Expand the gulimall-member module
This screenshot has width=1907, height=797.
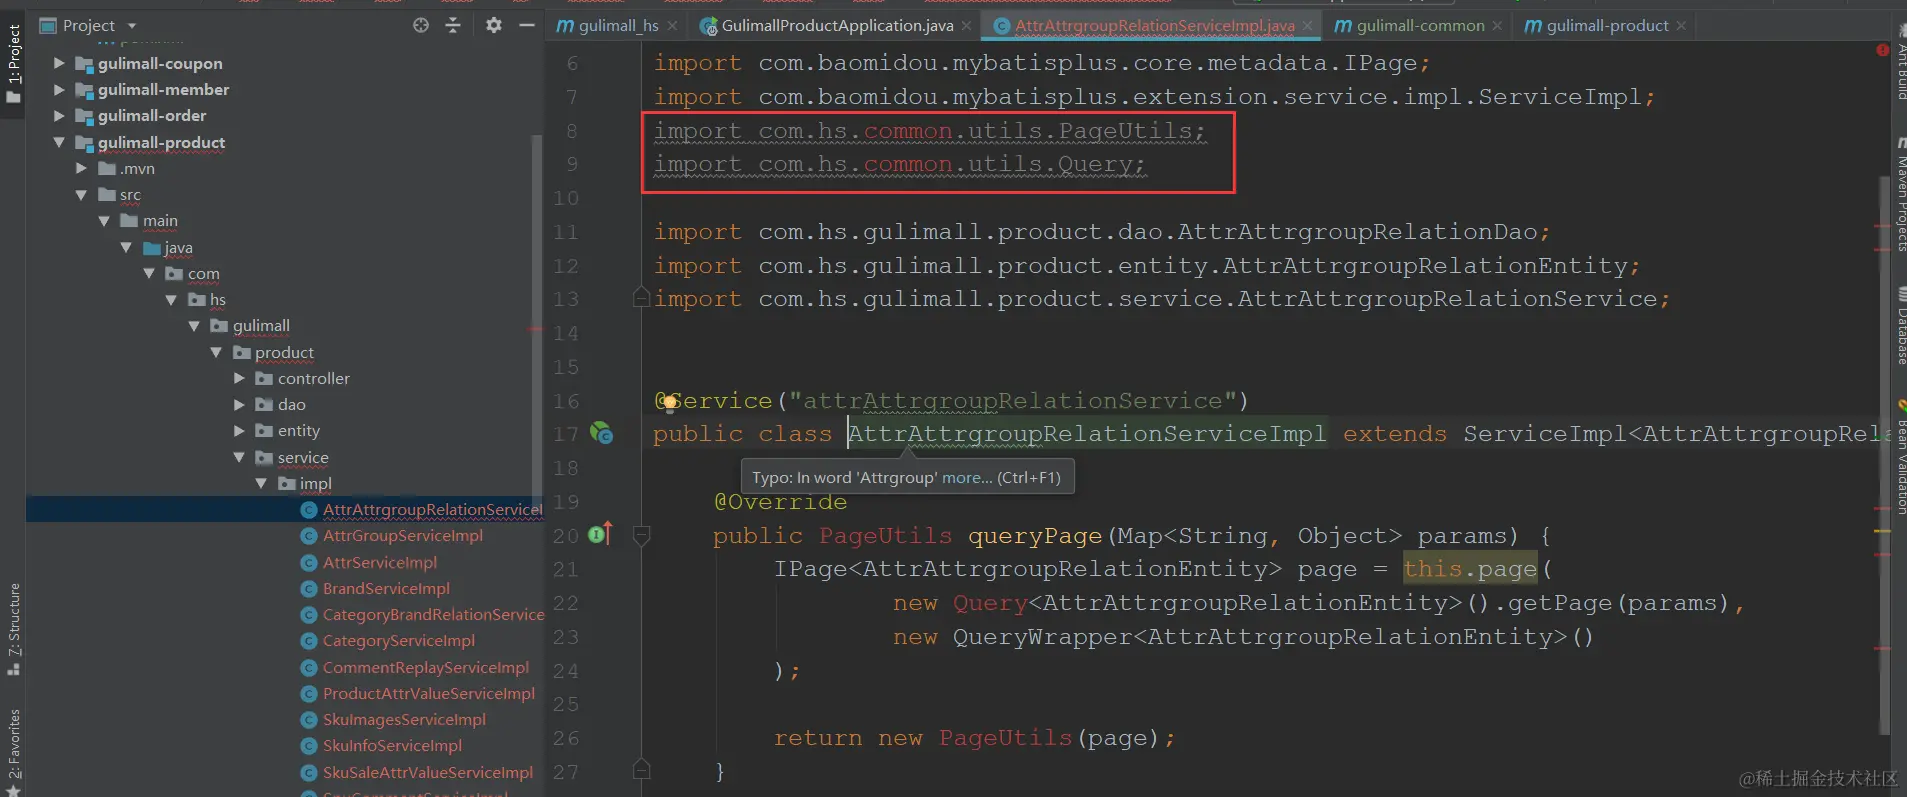59,89
